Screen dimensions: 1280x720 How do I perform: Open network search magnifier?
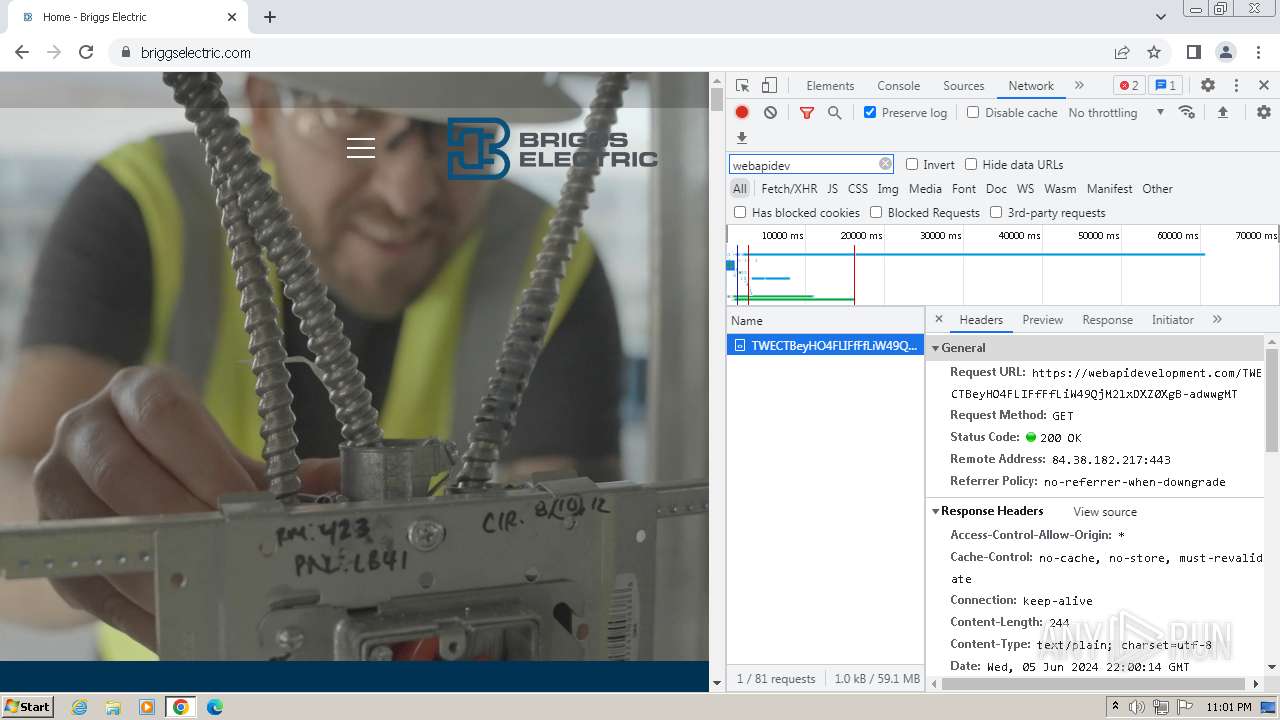[x=834, y=113]
